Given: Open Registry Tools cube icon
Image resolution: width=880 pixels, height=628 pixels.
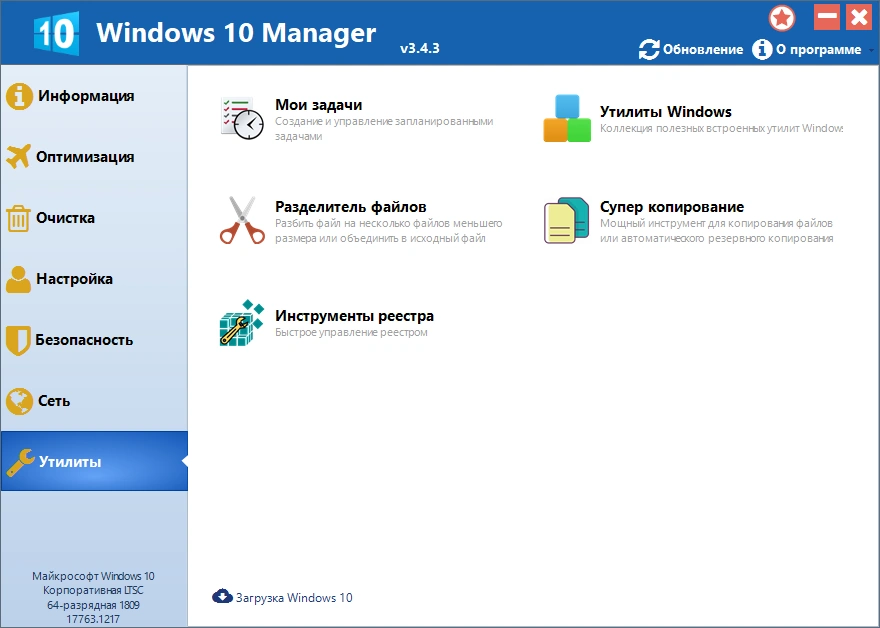Looking at the screenshot, I should pyautogui.click(x=241, y=323).
